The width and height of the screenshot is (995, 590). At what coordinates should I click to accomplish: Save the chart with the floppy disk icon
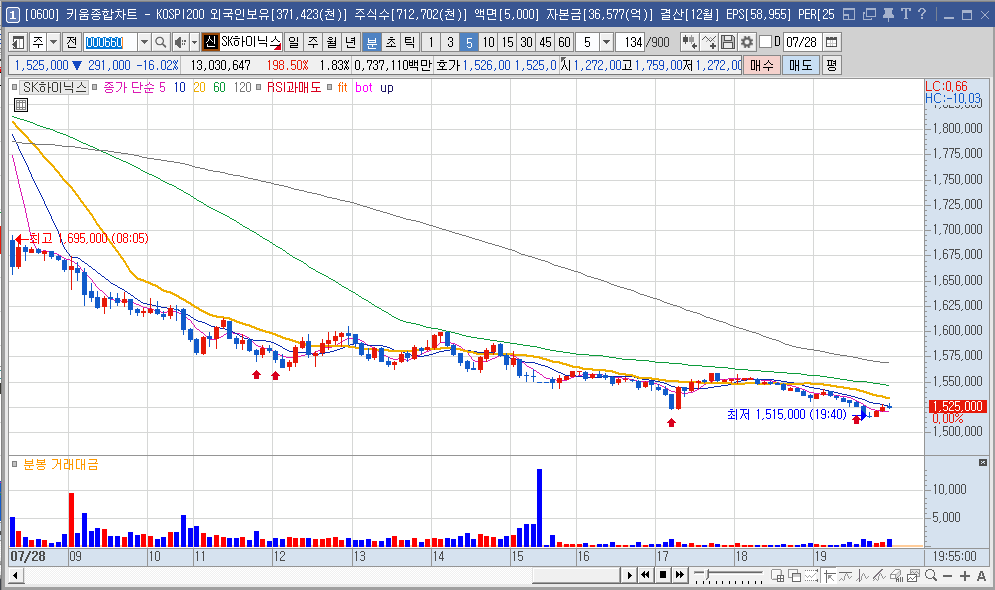tap(728, 43)
